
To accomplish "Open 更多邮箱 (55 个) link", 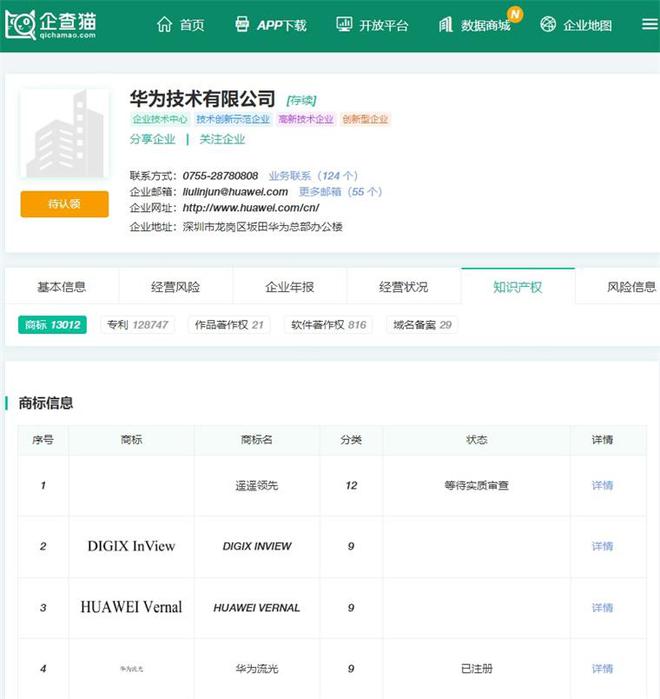I will [340, 192].
